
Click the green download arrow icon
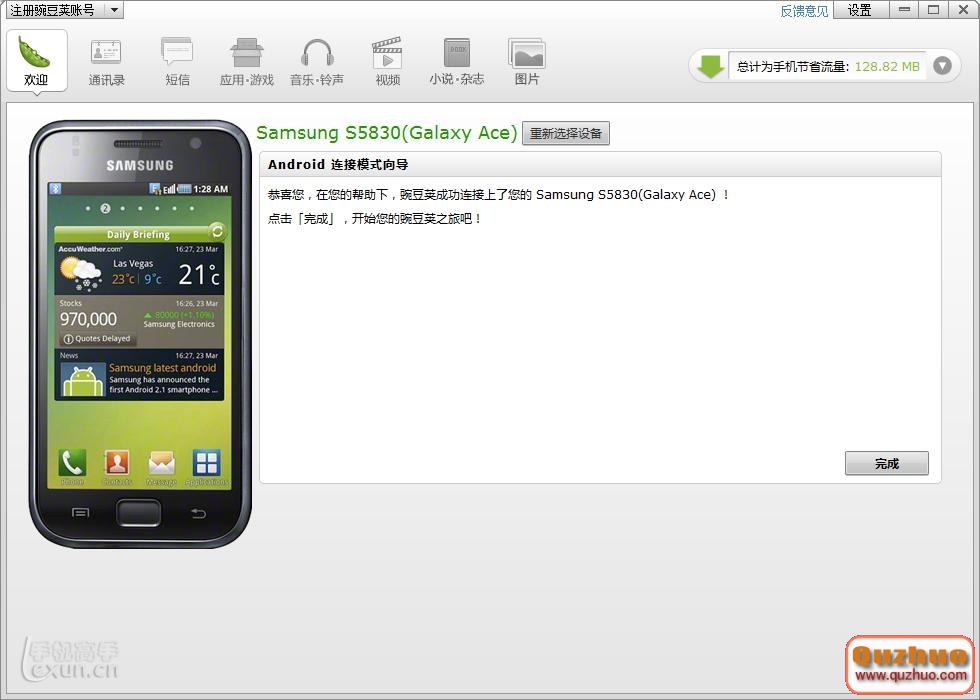pyautogui.click(x=710, y=66)
